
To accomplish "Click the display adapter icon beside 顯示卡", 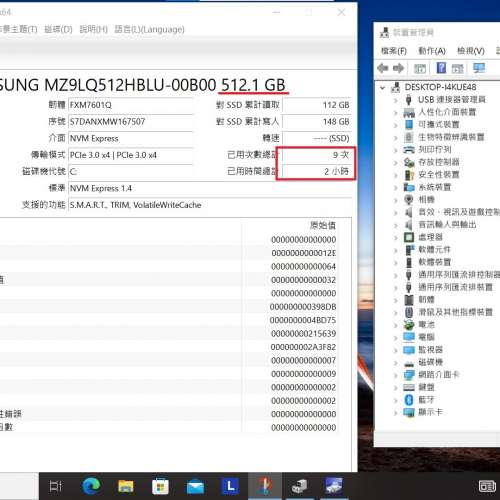I will point(409,412).
